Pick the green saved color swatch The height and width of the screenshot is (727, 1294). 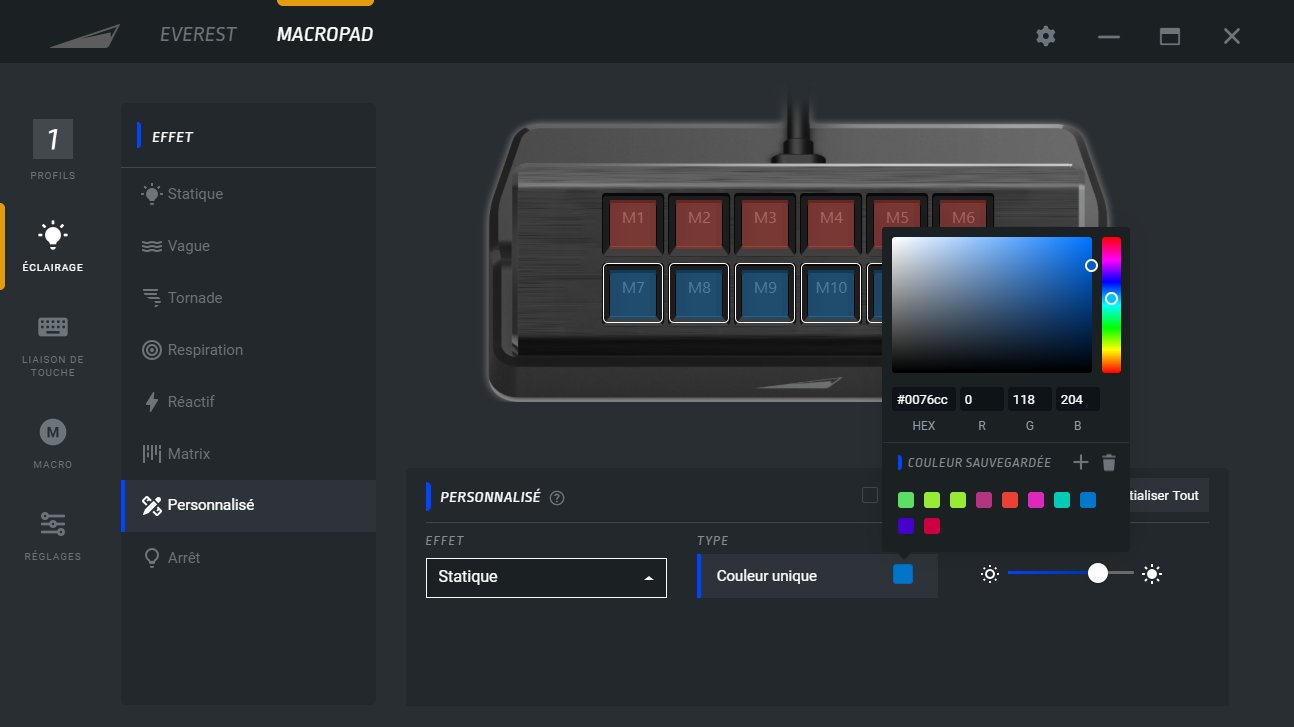(906, 499)
